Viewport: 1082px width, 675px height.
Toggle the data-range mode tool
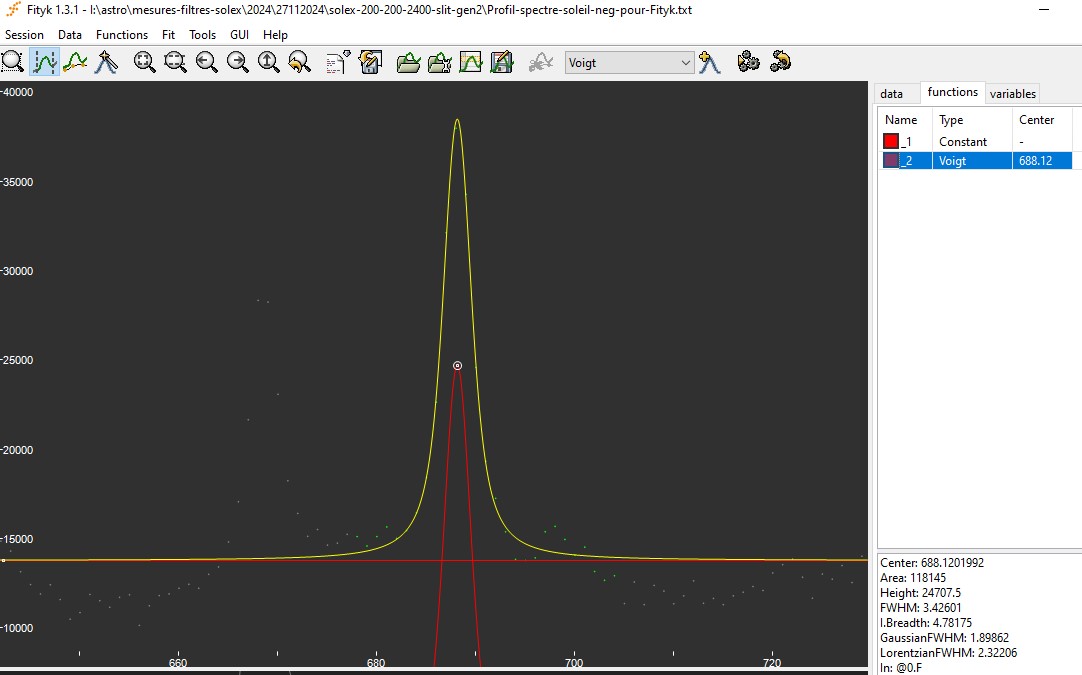pyautogui.click(x=44, y=62)
